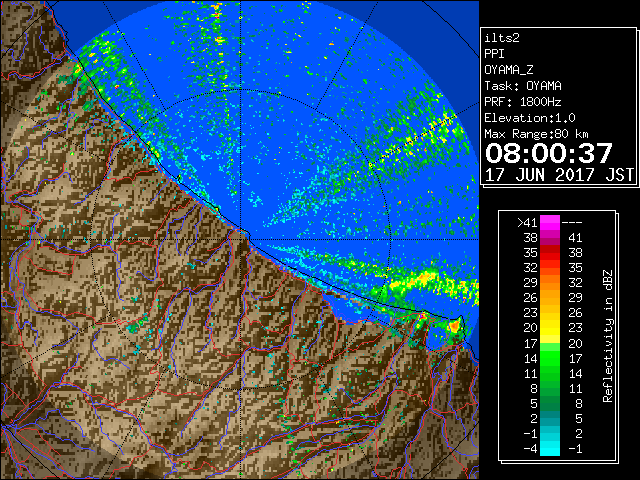Viewport: 640px width, 480px height.
Task: Click the magenta color at top of legend
Action: (550, 223)
